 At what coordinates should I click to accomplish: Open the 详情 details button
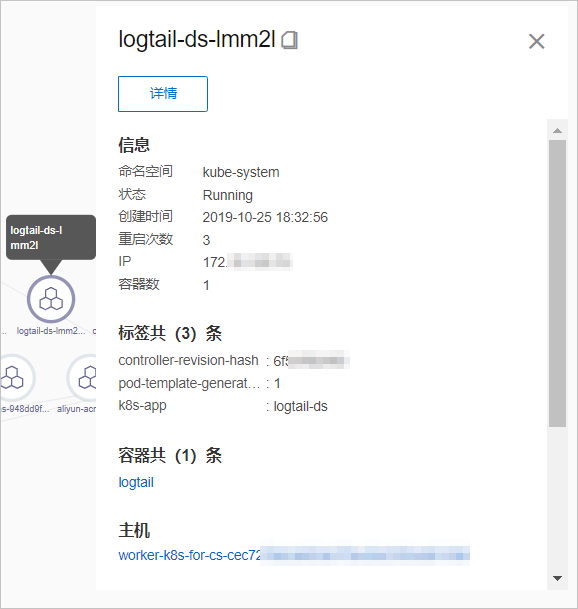pyautogui.click(x=163, y=94)
